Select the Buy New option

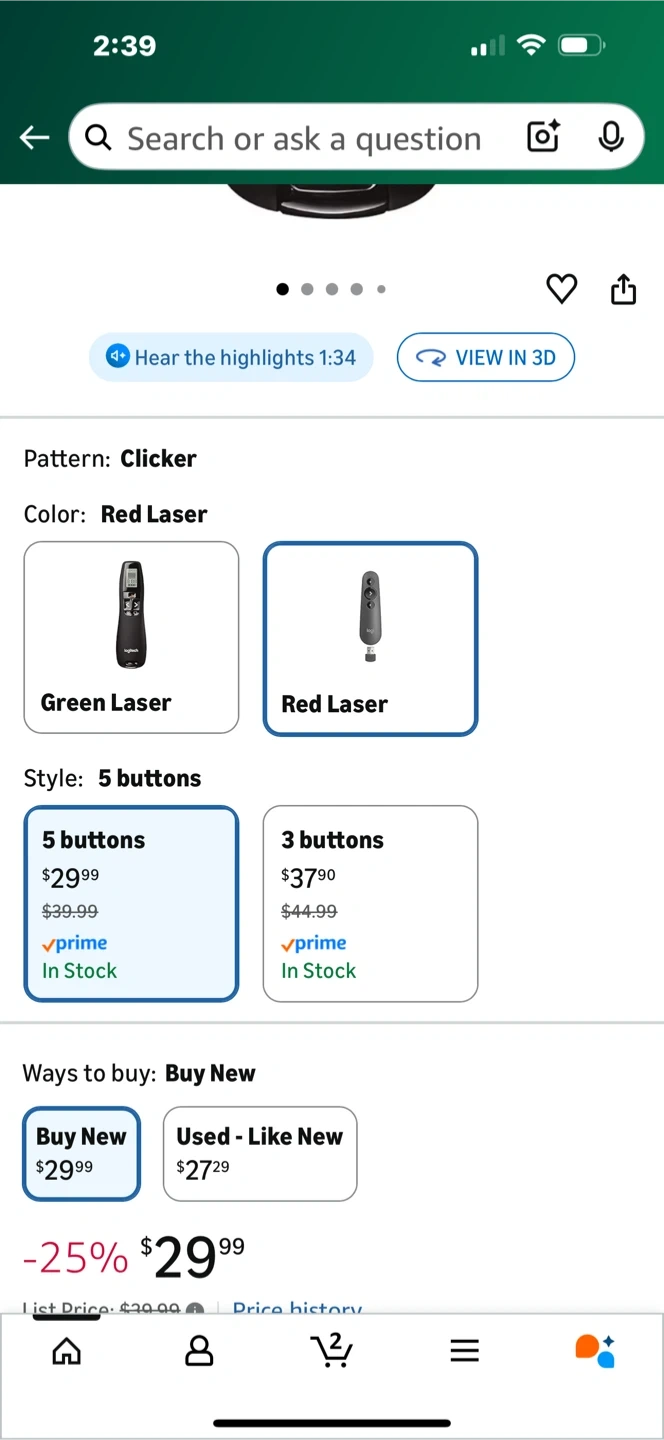(82, 1153)
